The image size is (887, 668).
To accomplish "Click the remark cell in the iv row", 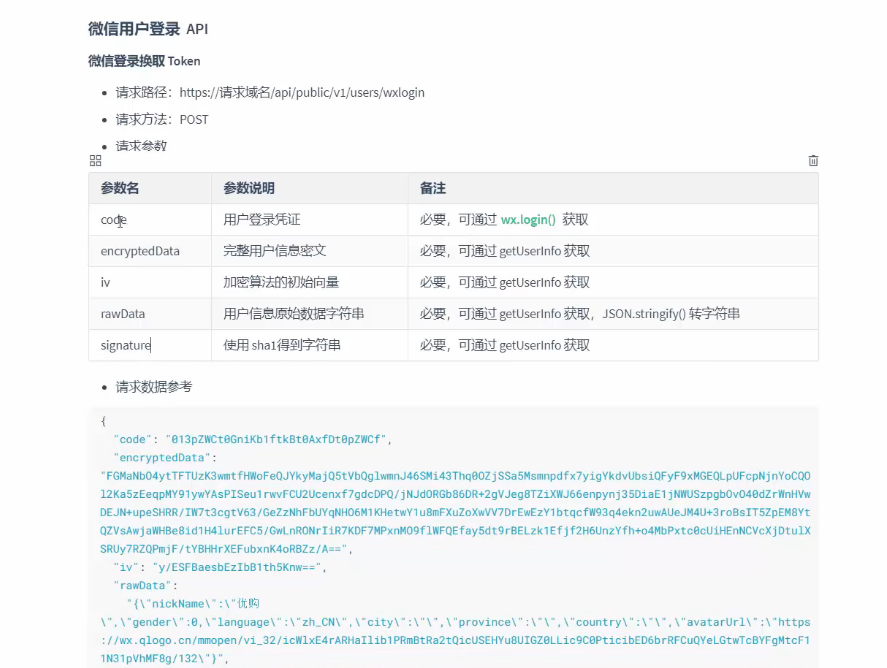I will pos(613,282).
